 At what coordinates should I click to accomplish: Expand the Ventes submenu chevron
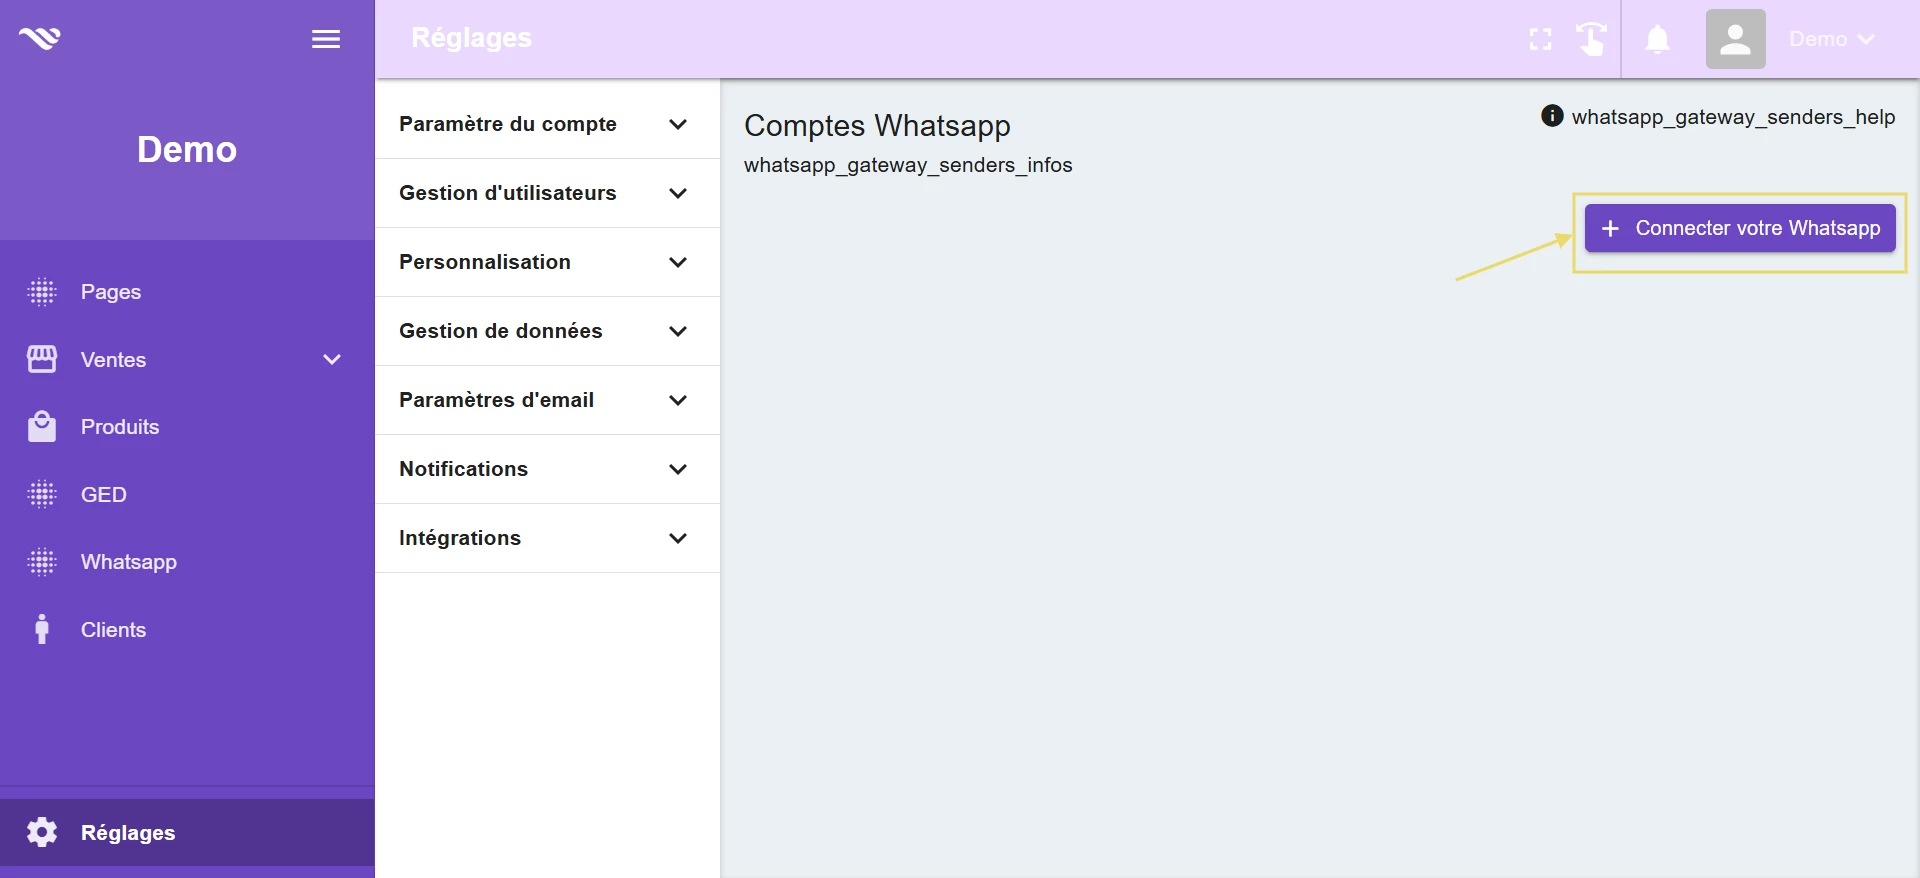click(332, 359)
